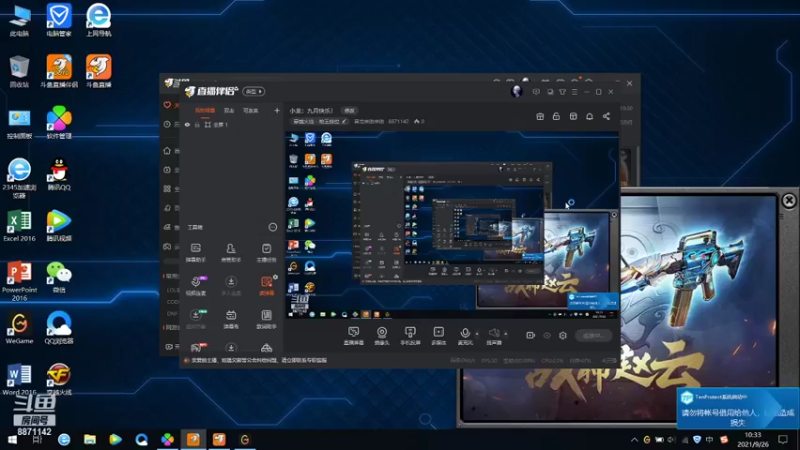Viewport: 800px width, 450px height.
Task: Expand the speaker options arrow
Action: 506,334
